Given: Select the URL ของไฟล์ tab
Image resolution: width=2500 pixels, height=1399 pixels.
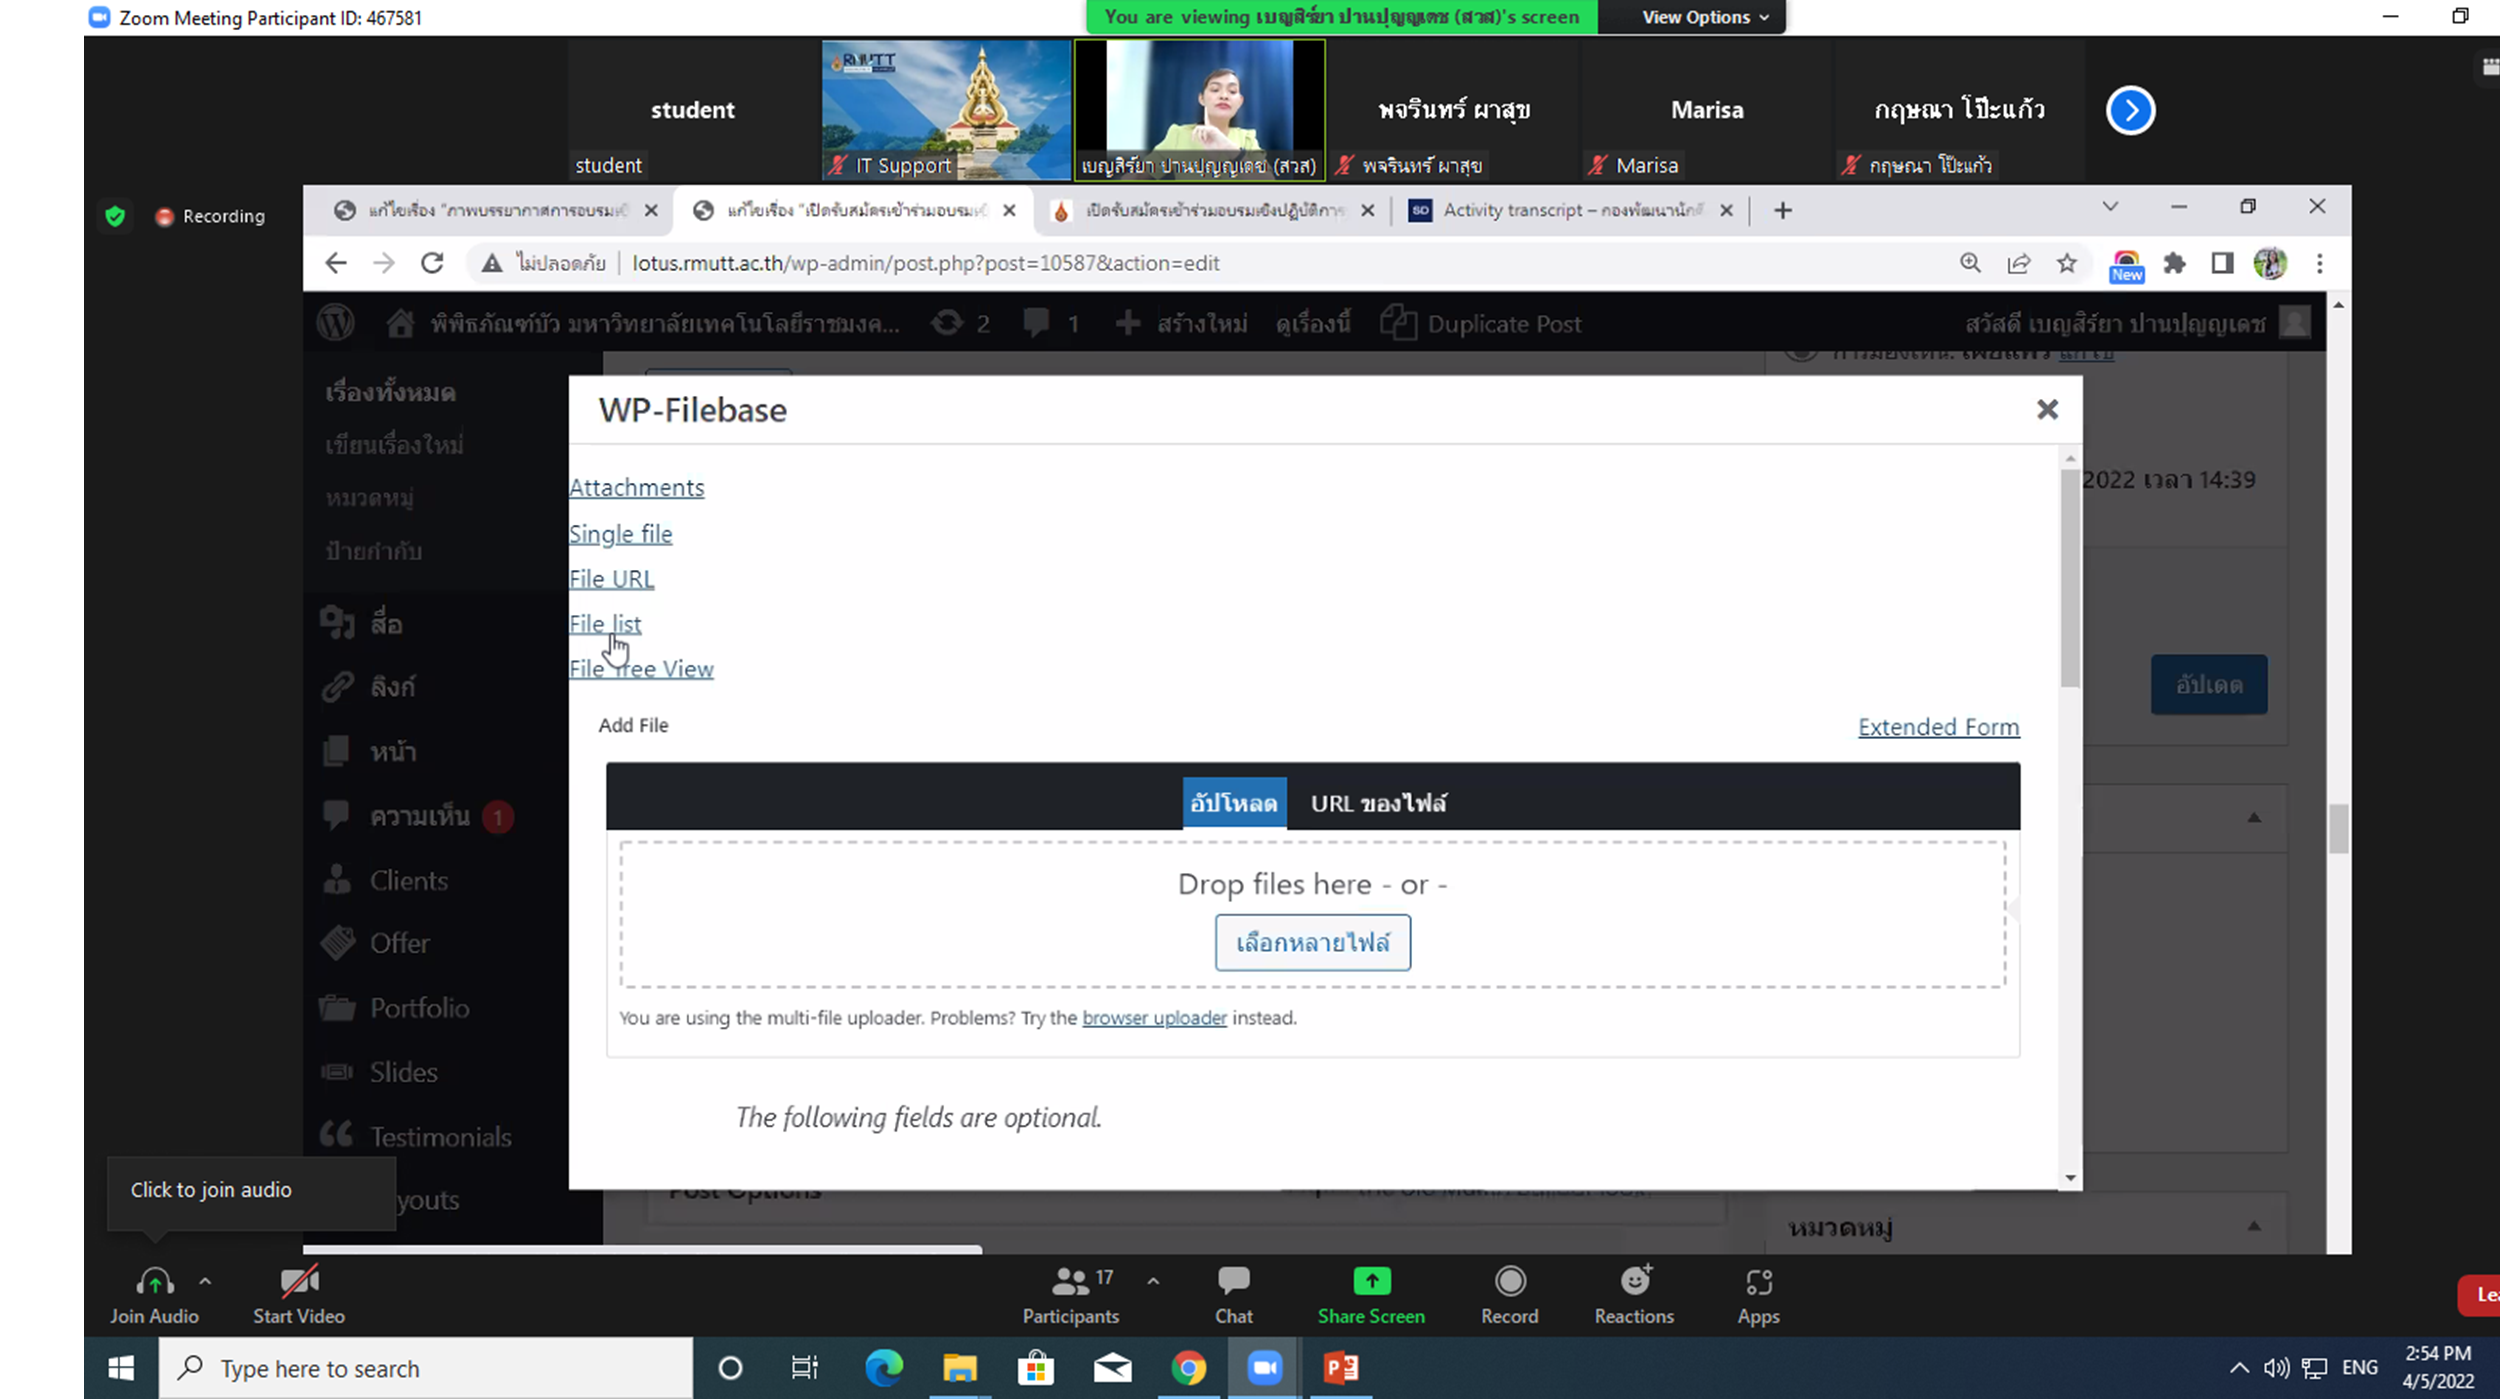Looking at the screenshot, I should pyautogui.click(x=1378, y=803).
